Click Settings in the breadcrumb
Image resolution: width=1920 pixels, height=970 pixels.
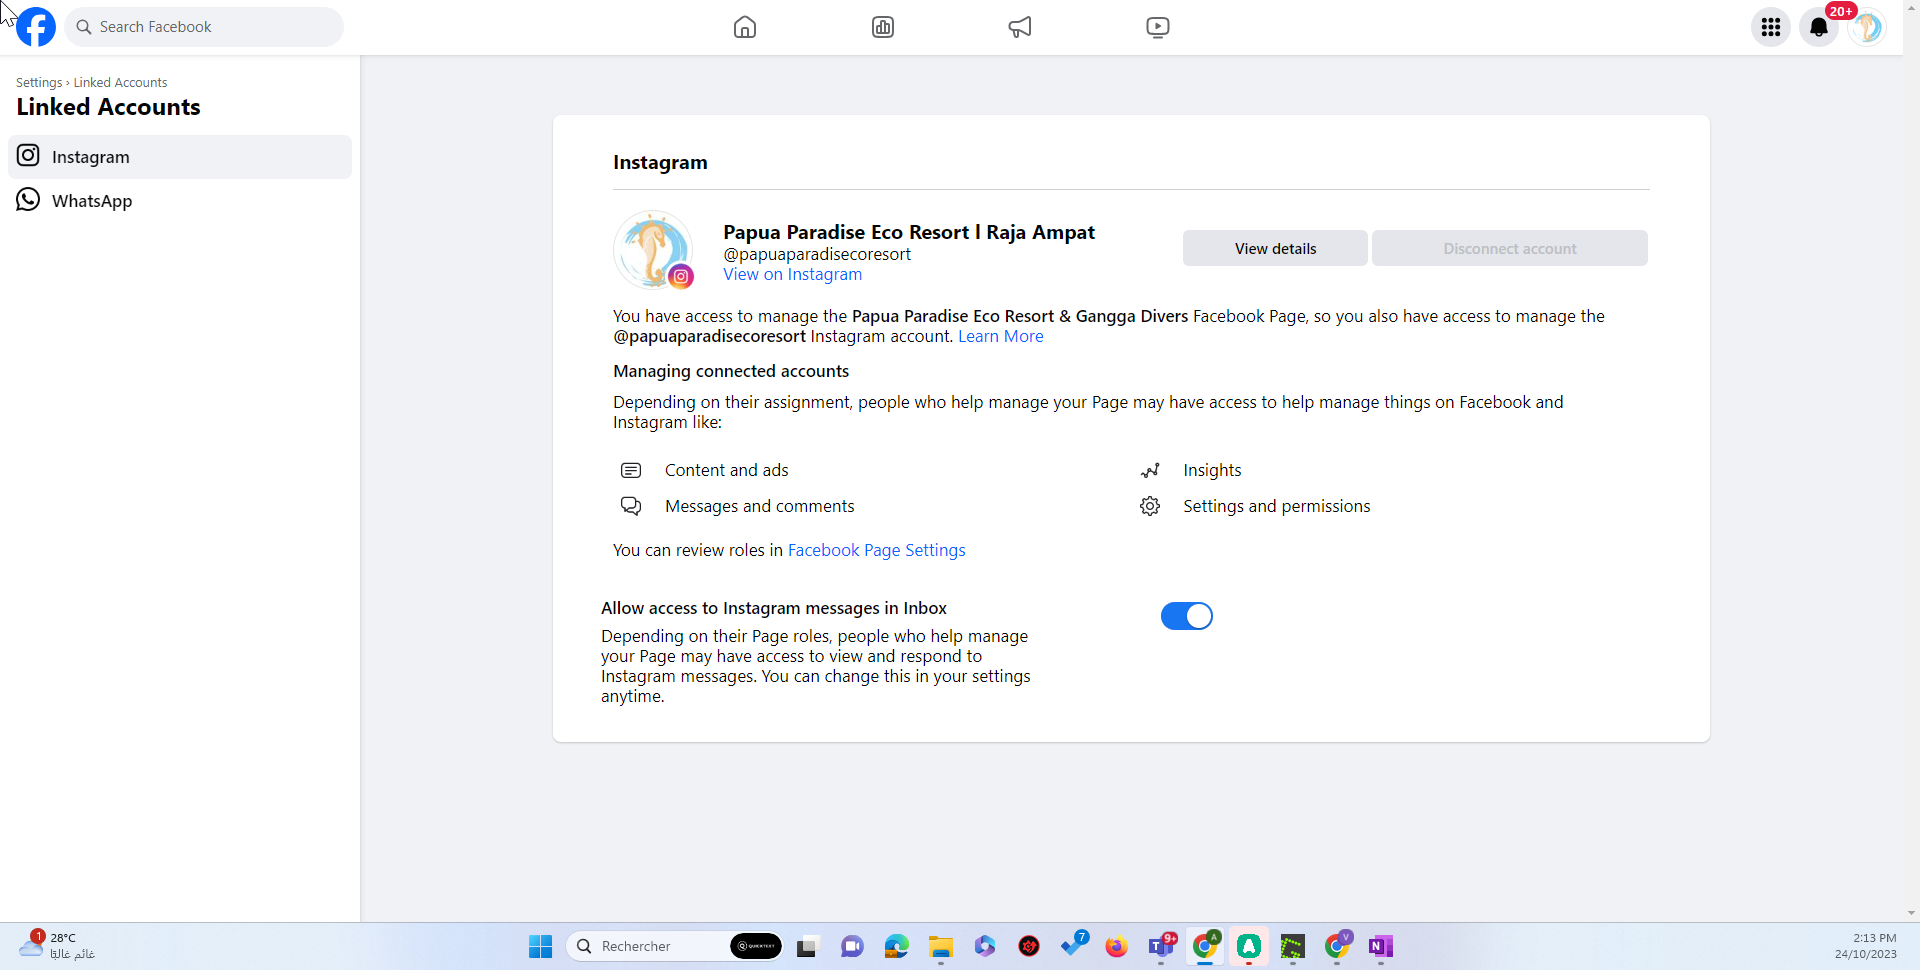(39, 83)
